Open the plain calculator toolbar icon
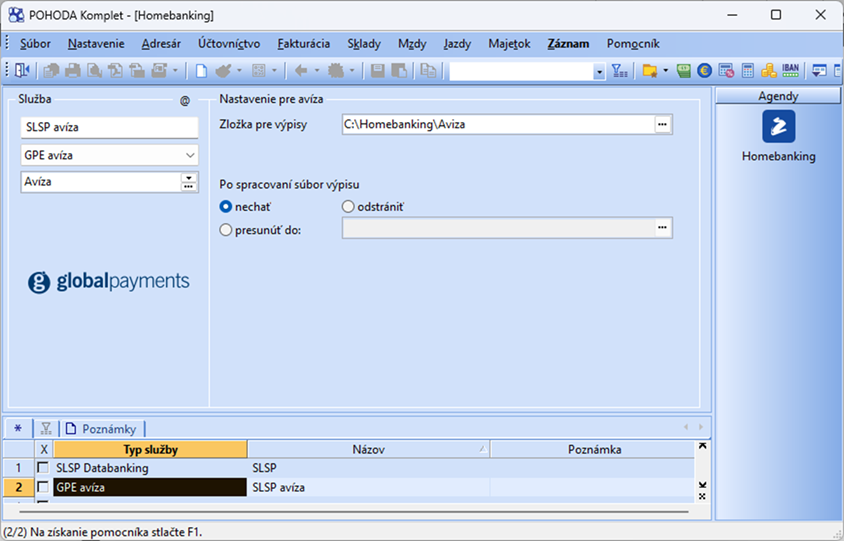Screen dimensions: 844x541 (x=748, y=71)
